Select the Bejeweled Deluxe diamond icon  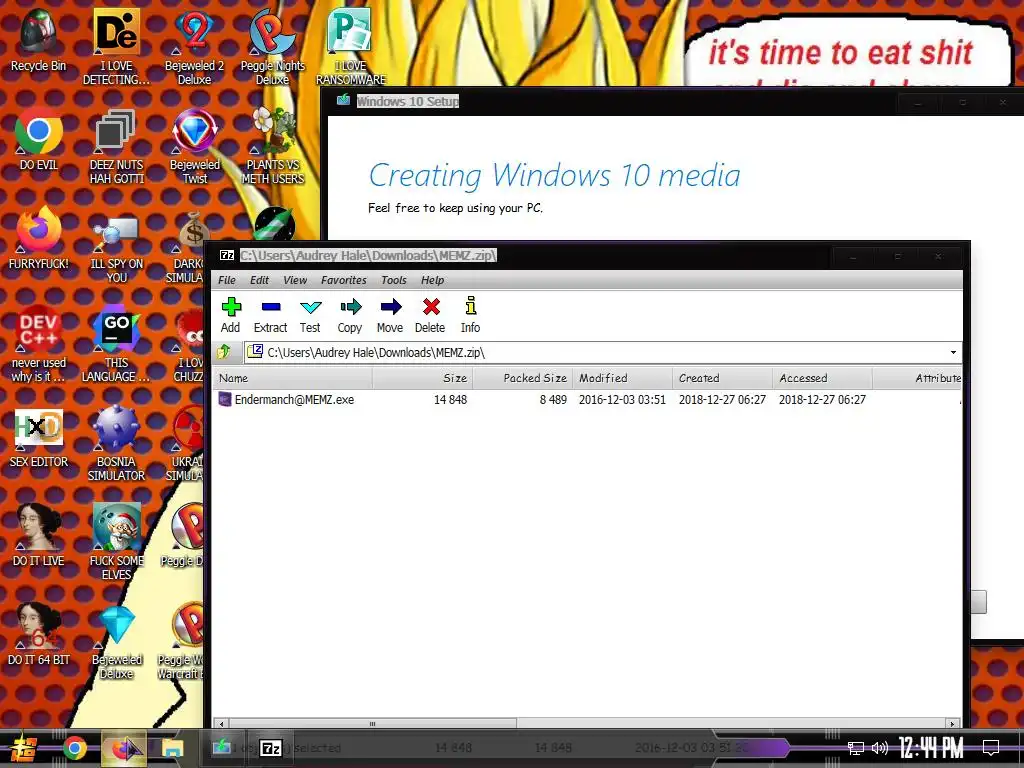[116, 641]
